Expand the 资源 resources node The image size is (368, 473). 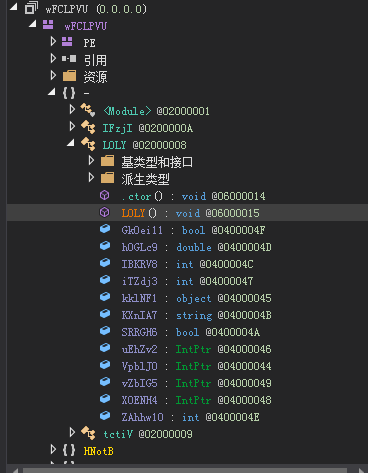[x=53, y=75]
